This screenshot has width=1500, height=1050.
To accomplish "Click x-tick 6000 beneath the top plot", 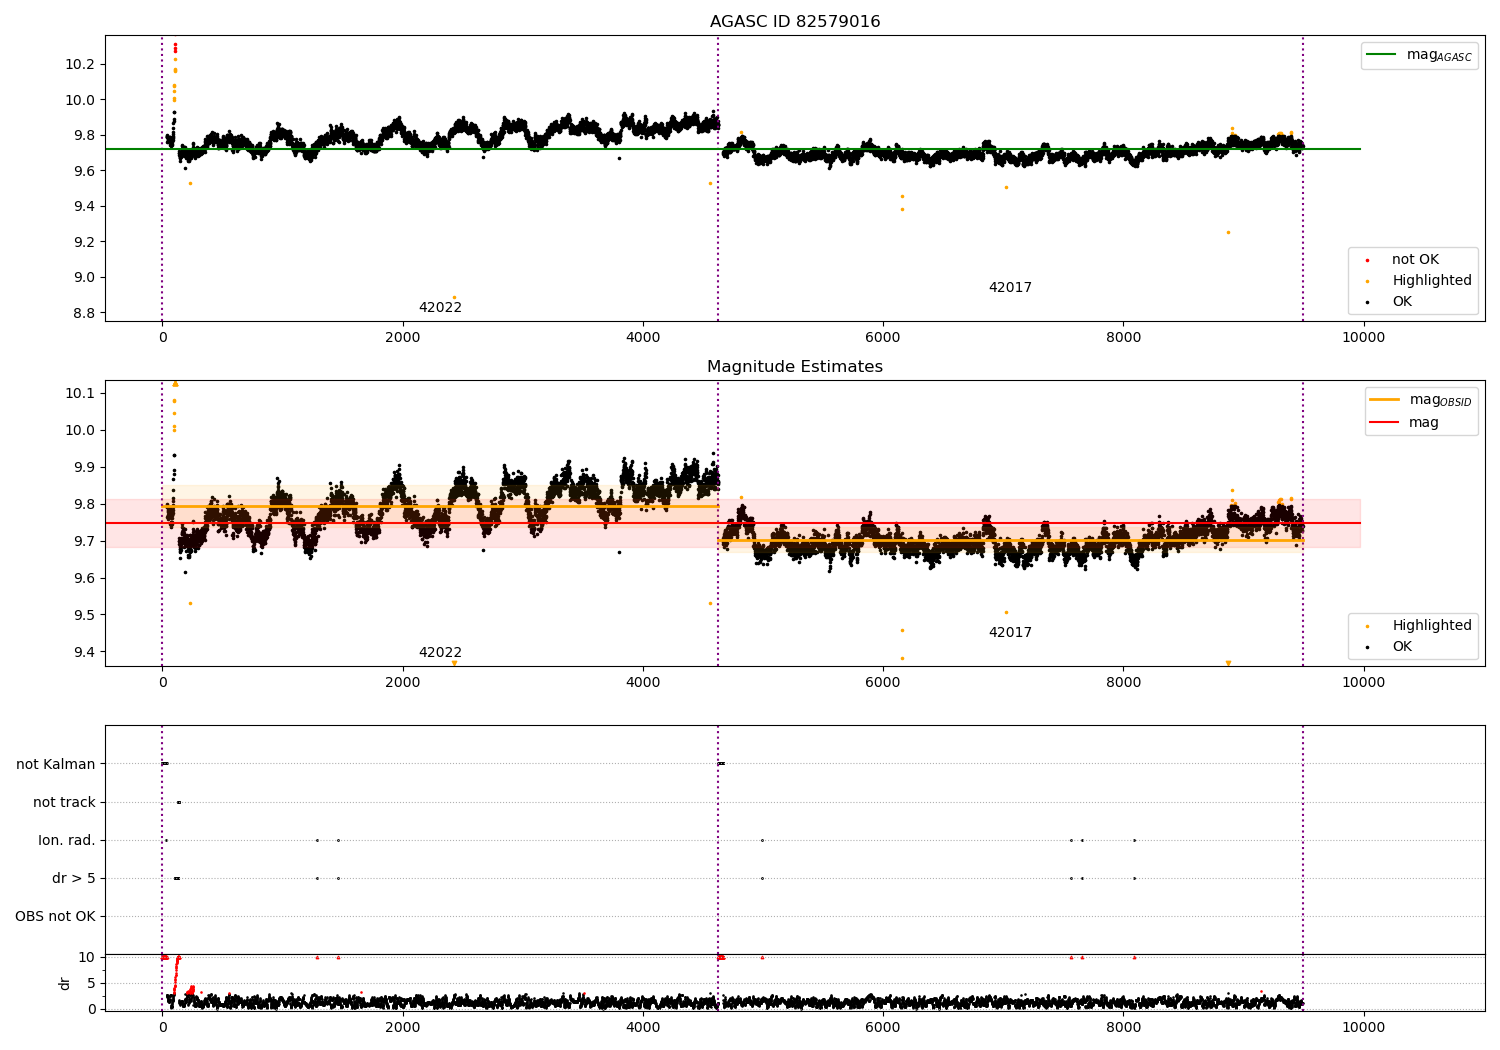I will click(883, 338).
